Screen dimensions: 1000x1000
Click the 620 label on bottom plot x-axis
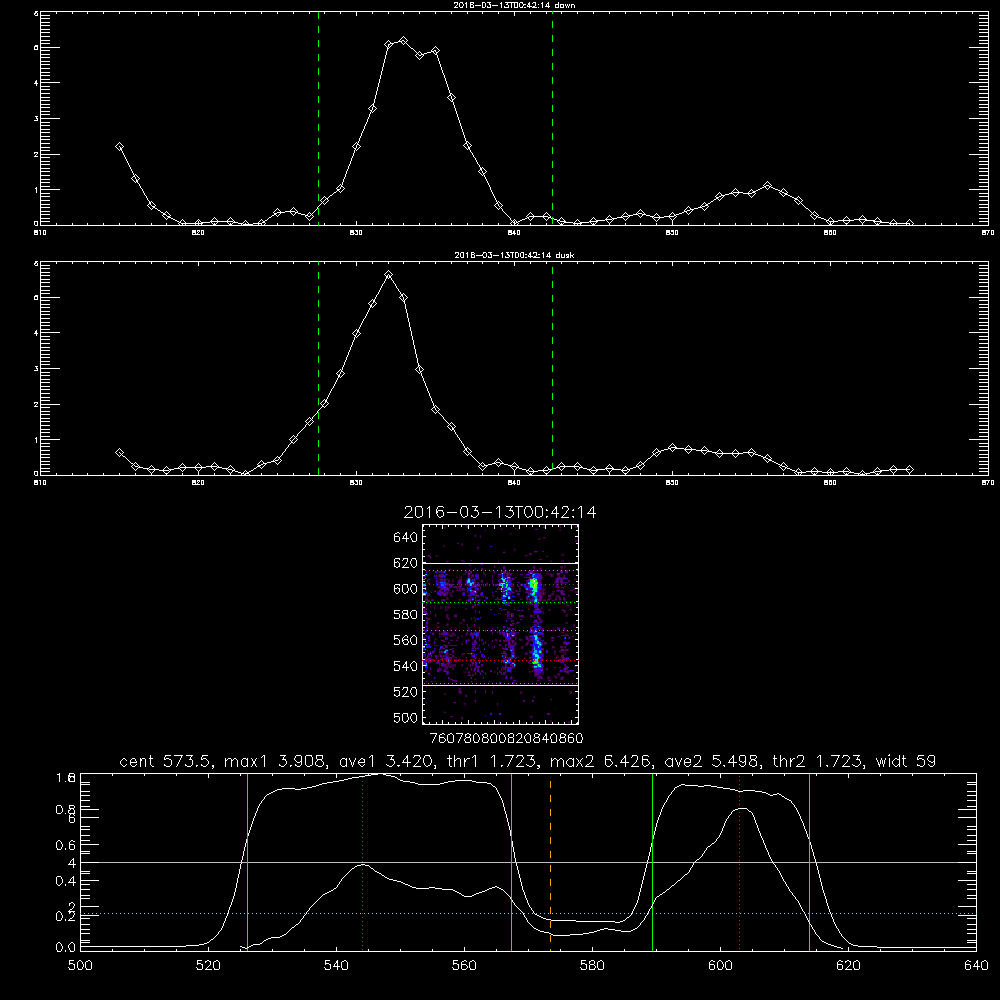848,966
